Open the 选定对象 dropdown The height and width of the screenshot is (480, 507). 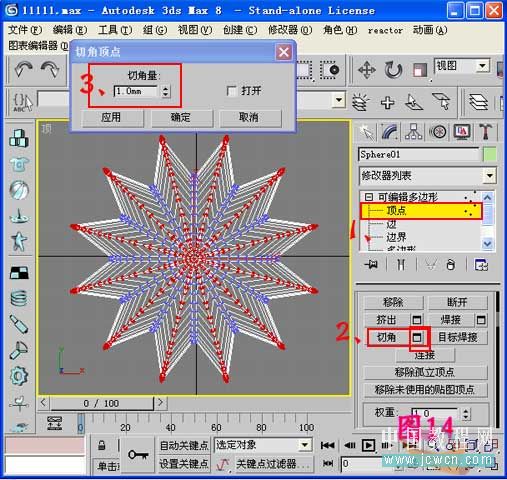pyautogui.click(x=263, y=445)
